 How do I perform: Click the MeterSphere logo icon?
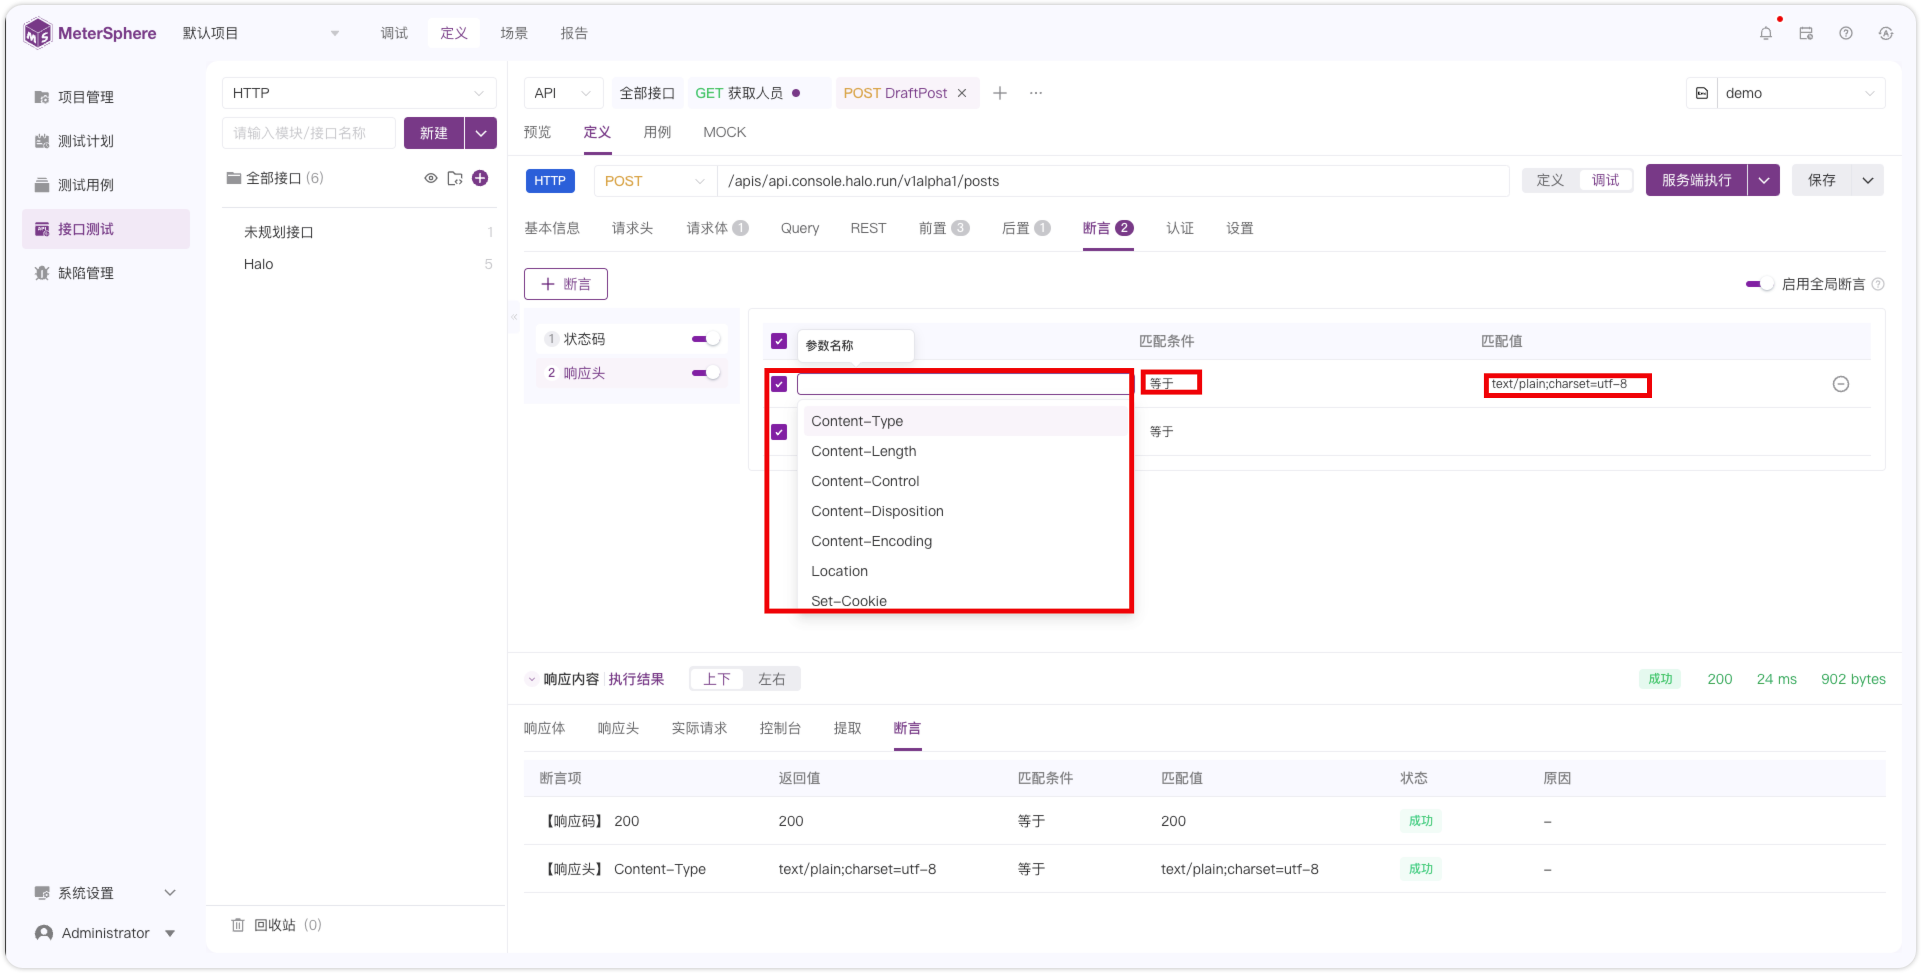(37, 33)
